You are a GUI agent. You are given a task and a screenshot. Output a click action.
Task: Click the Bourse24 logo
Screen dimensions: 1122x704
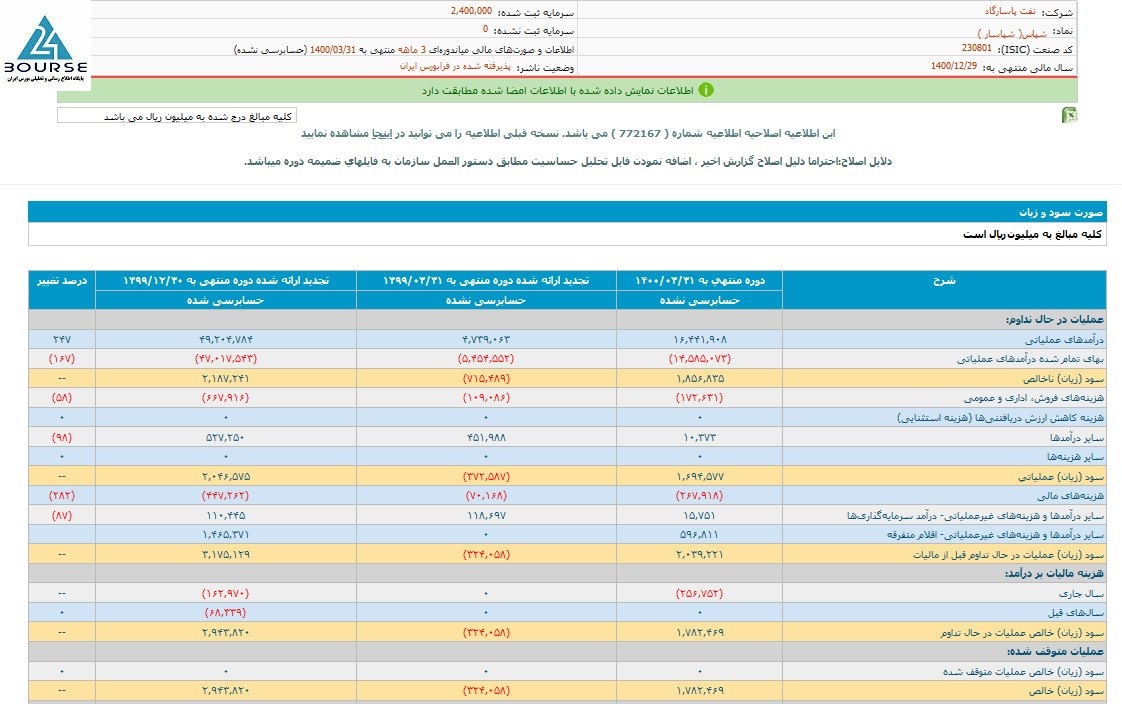pos(45,48)
